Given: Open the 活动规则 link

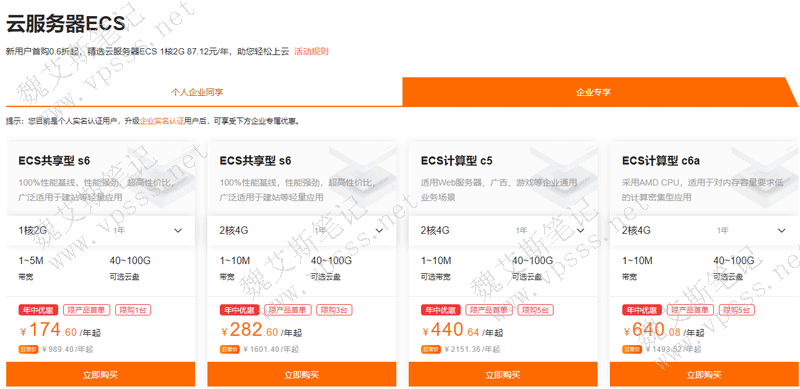Looking at the screenshot, I should (x=311, y=51).
